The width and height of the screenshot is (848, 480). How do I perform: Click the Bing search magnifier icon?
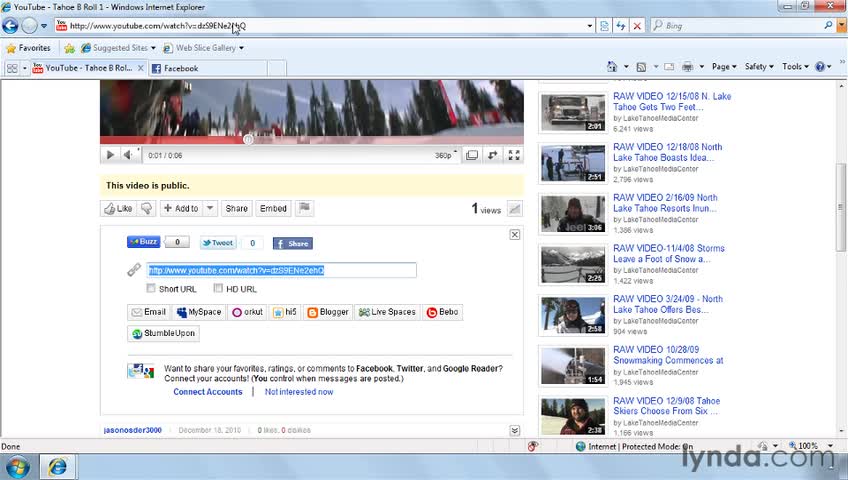click(828, 25)
